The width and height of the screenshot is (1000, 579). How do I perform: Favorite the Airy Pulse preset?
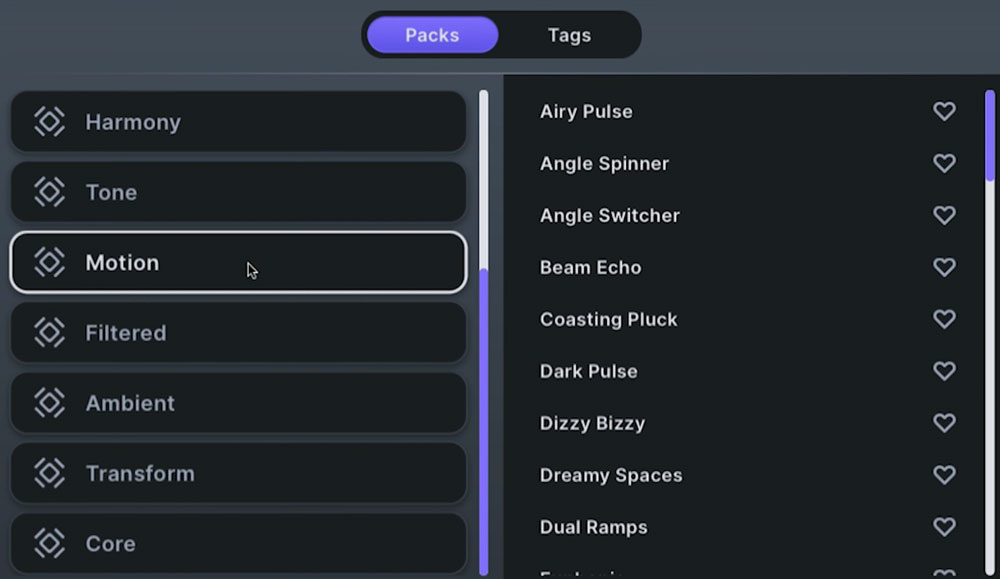tap(944, 111)
